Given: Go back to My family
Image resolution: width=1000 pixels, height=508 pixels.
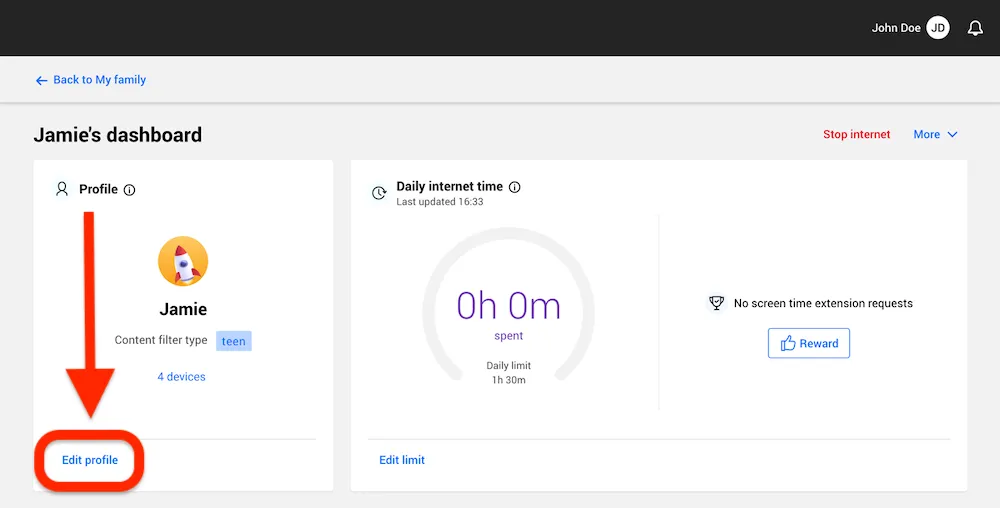Looking at the screenshot, I should [91, 80].
